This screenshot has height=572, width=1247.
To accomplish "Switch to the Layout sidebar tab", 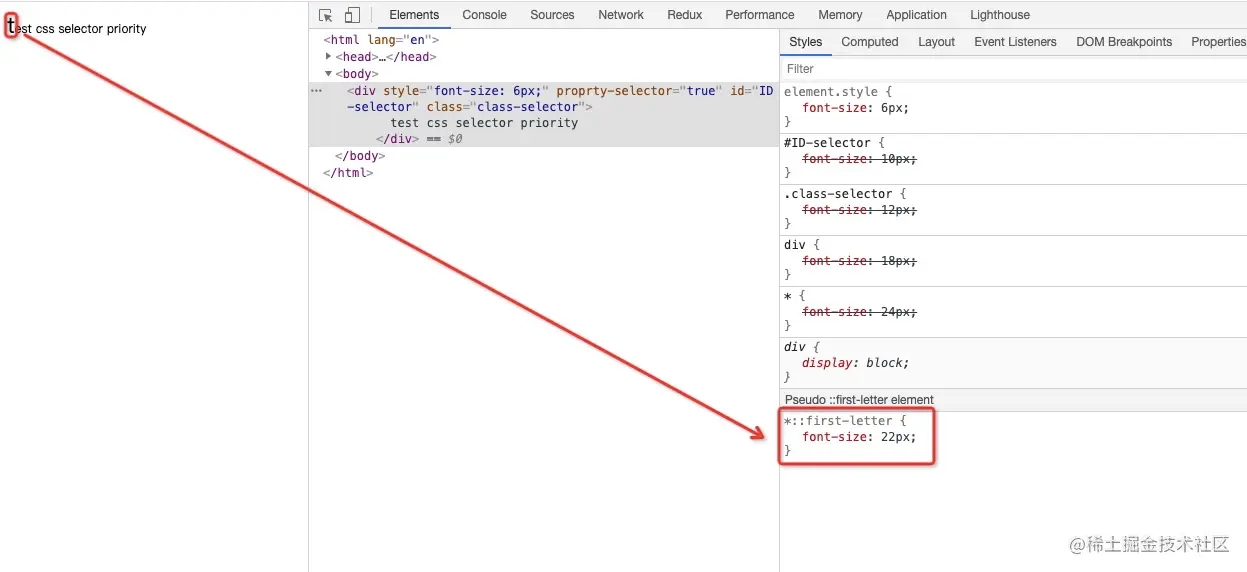I will tap(936, 42).
